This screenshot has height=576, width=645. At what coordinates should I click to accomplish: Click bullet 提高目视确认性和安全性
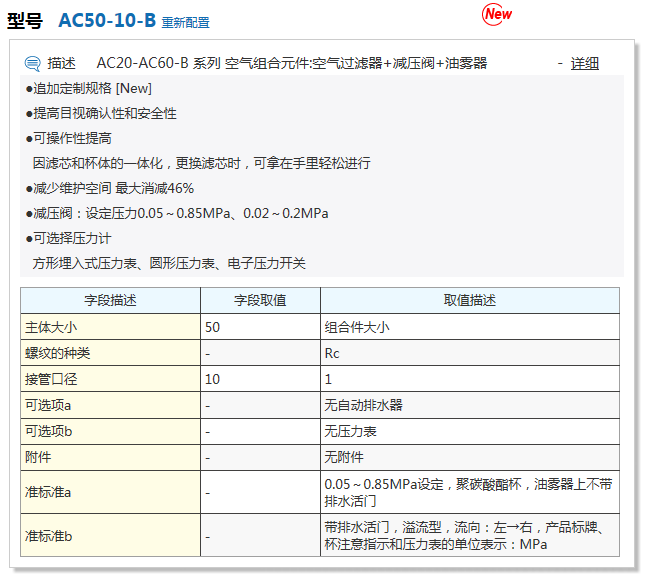[101, 114]
